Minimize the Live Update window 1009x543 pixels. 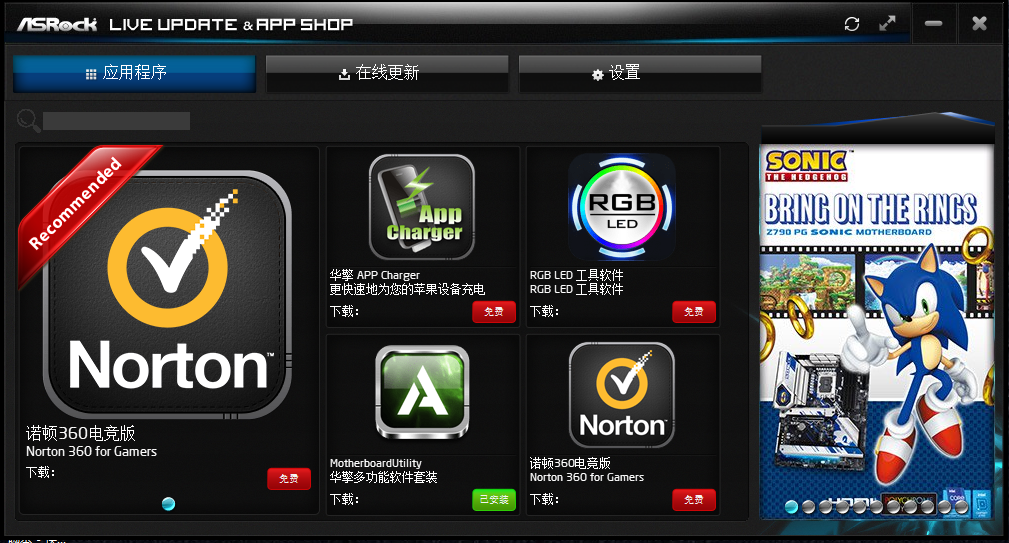(934, 24)
